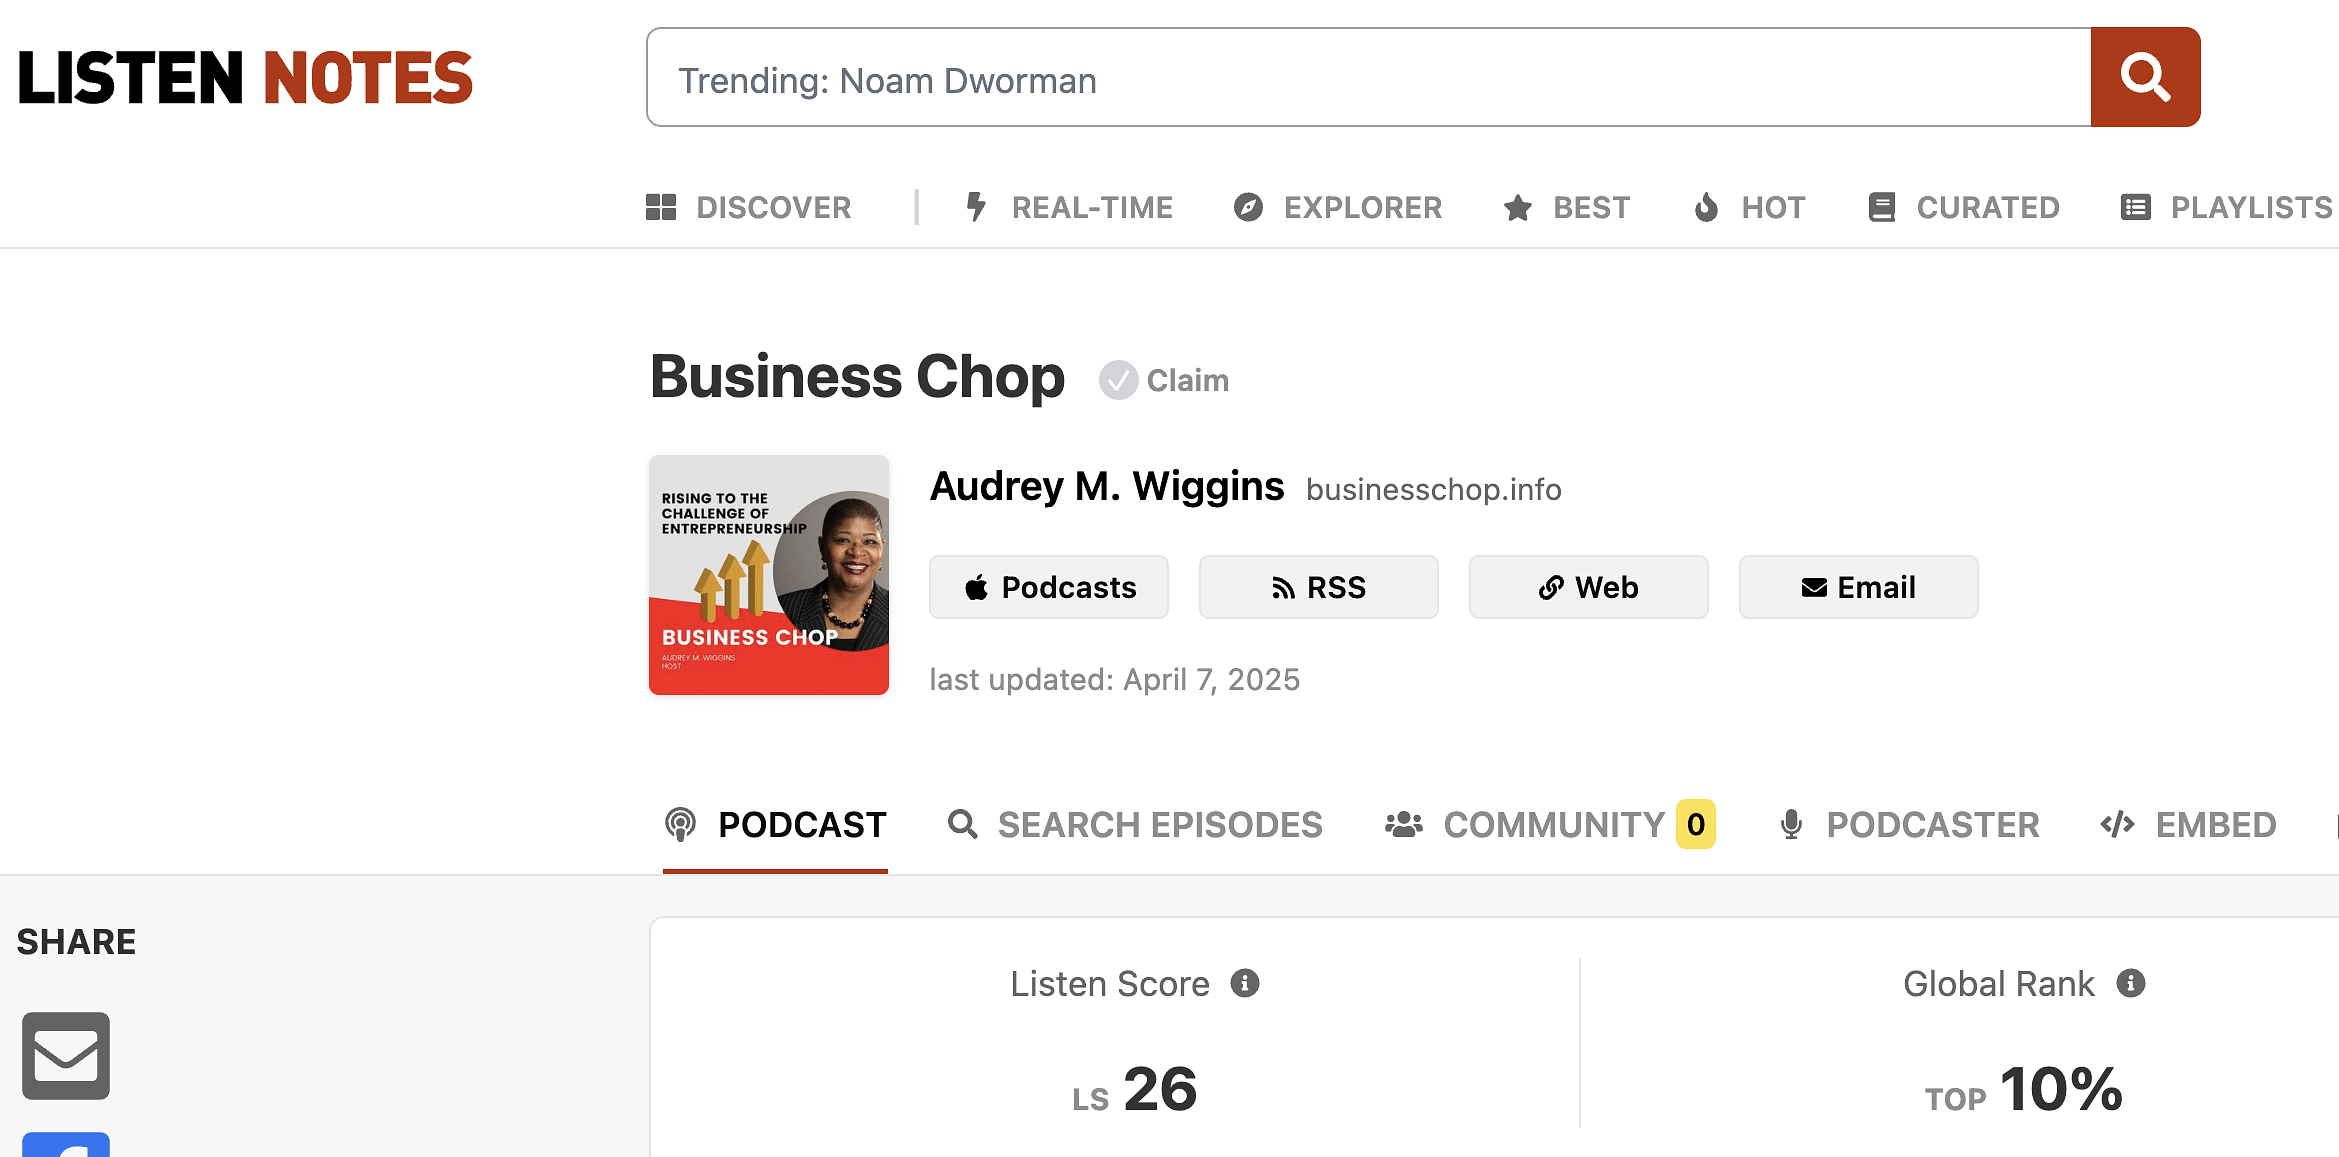
Task: Click the Email contact button
Action: pos(1858,587)
